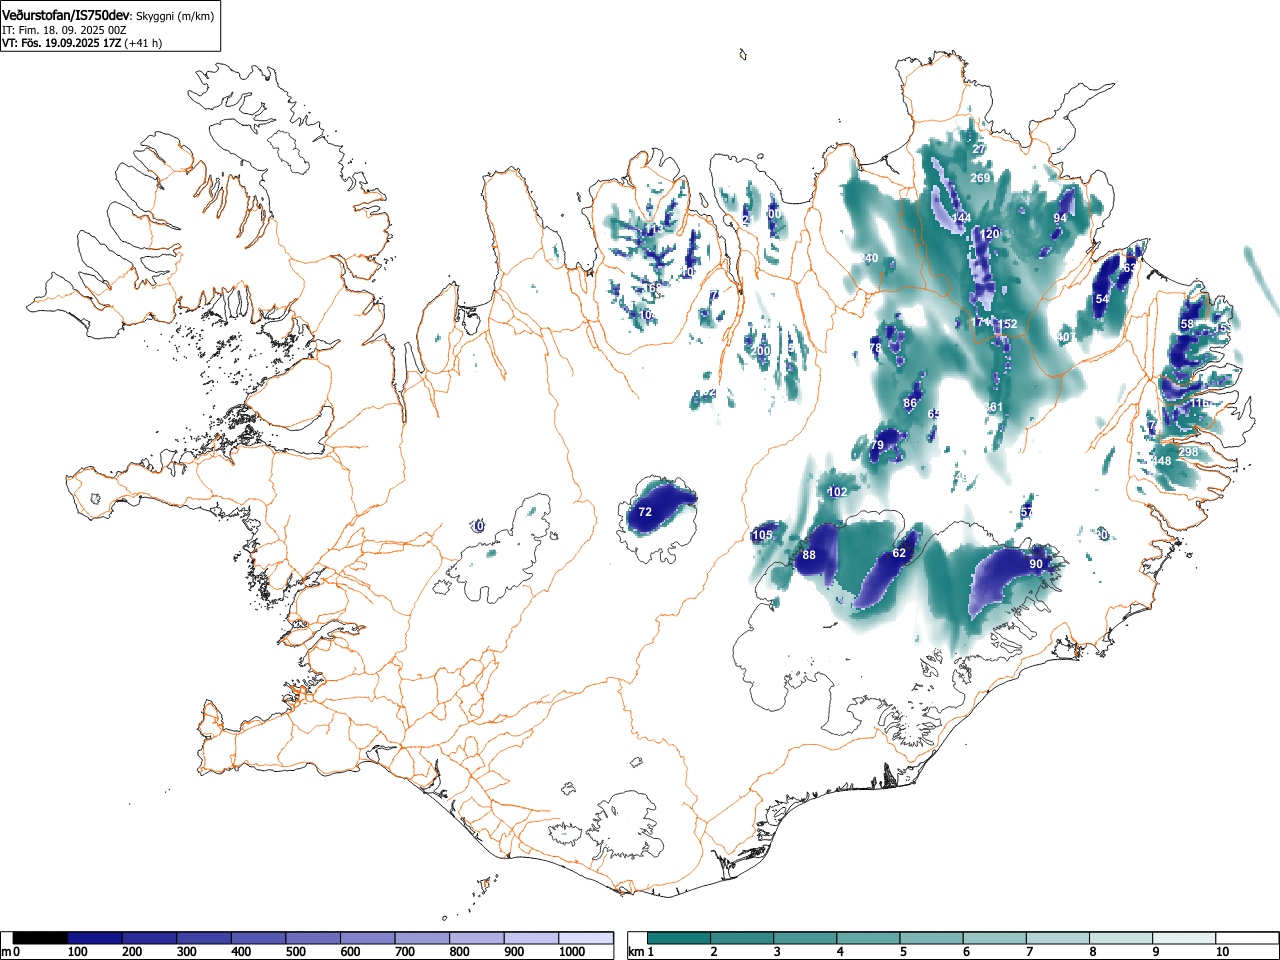Image resolution: width=1280 pixels, height=960 pixels.
Task: Click the 'IT: Fim. 18. 09. 2025 00Z' line
Action: point(64,30)
